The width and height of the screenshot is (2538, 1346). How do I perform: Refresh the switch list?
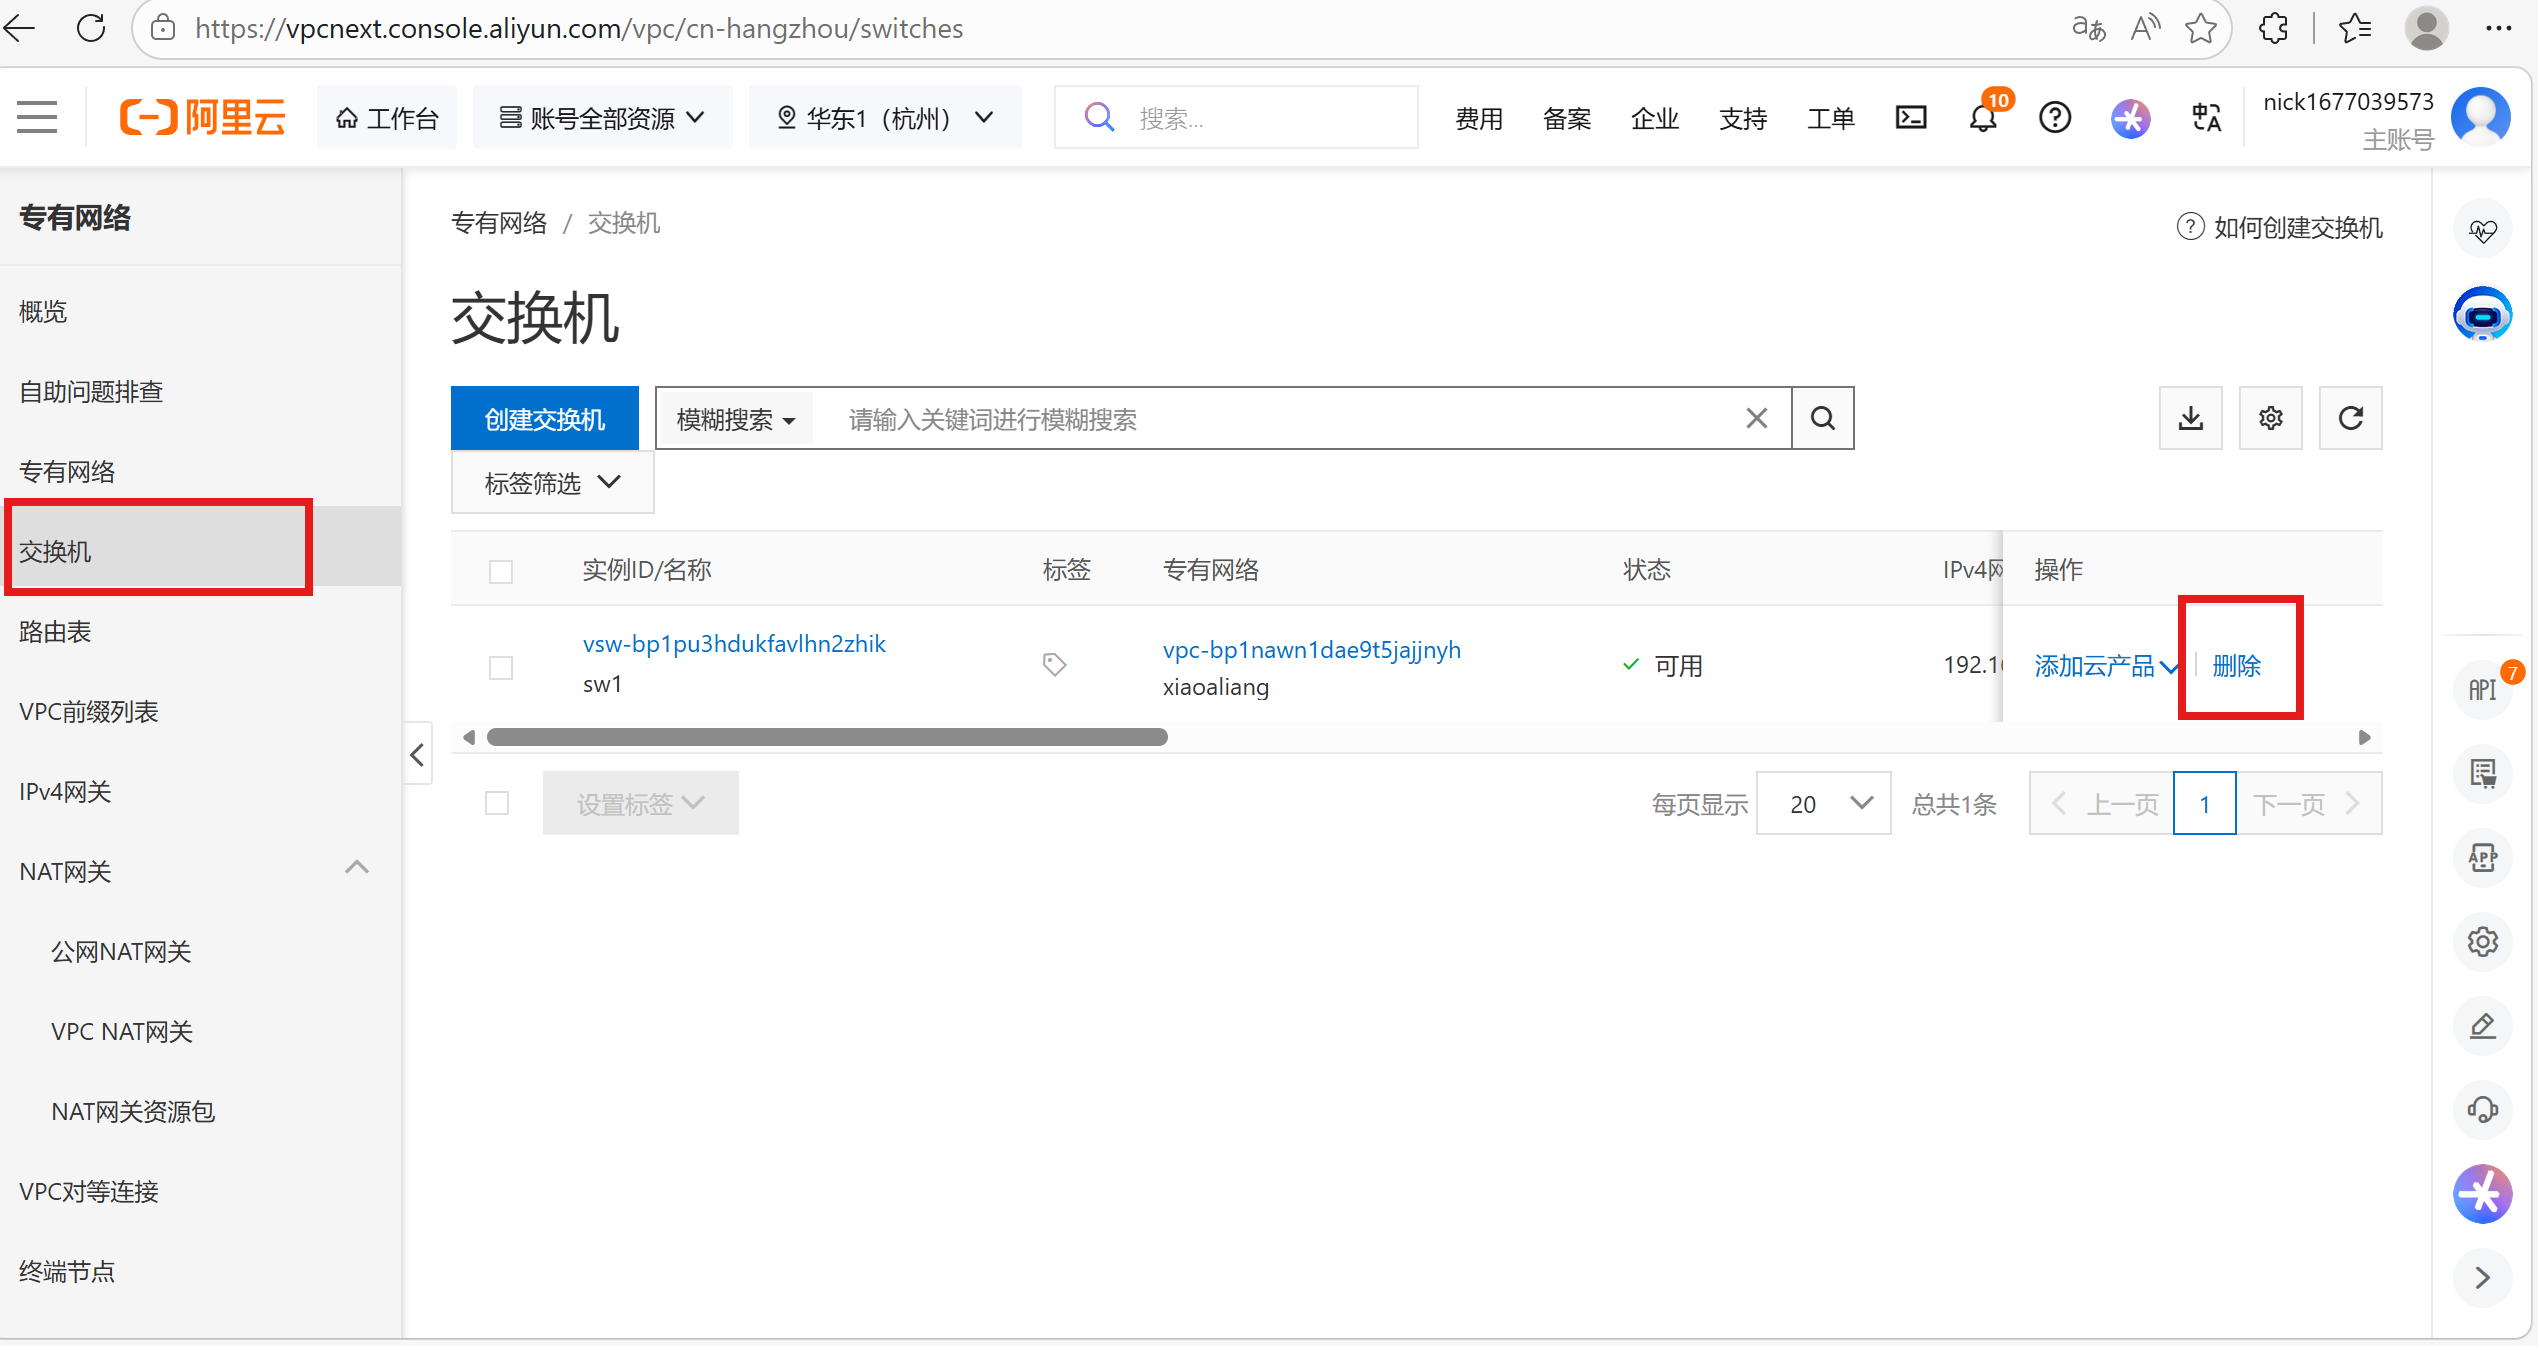[2350, 418]
